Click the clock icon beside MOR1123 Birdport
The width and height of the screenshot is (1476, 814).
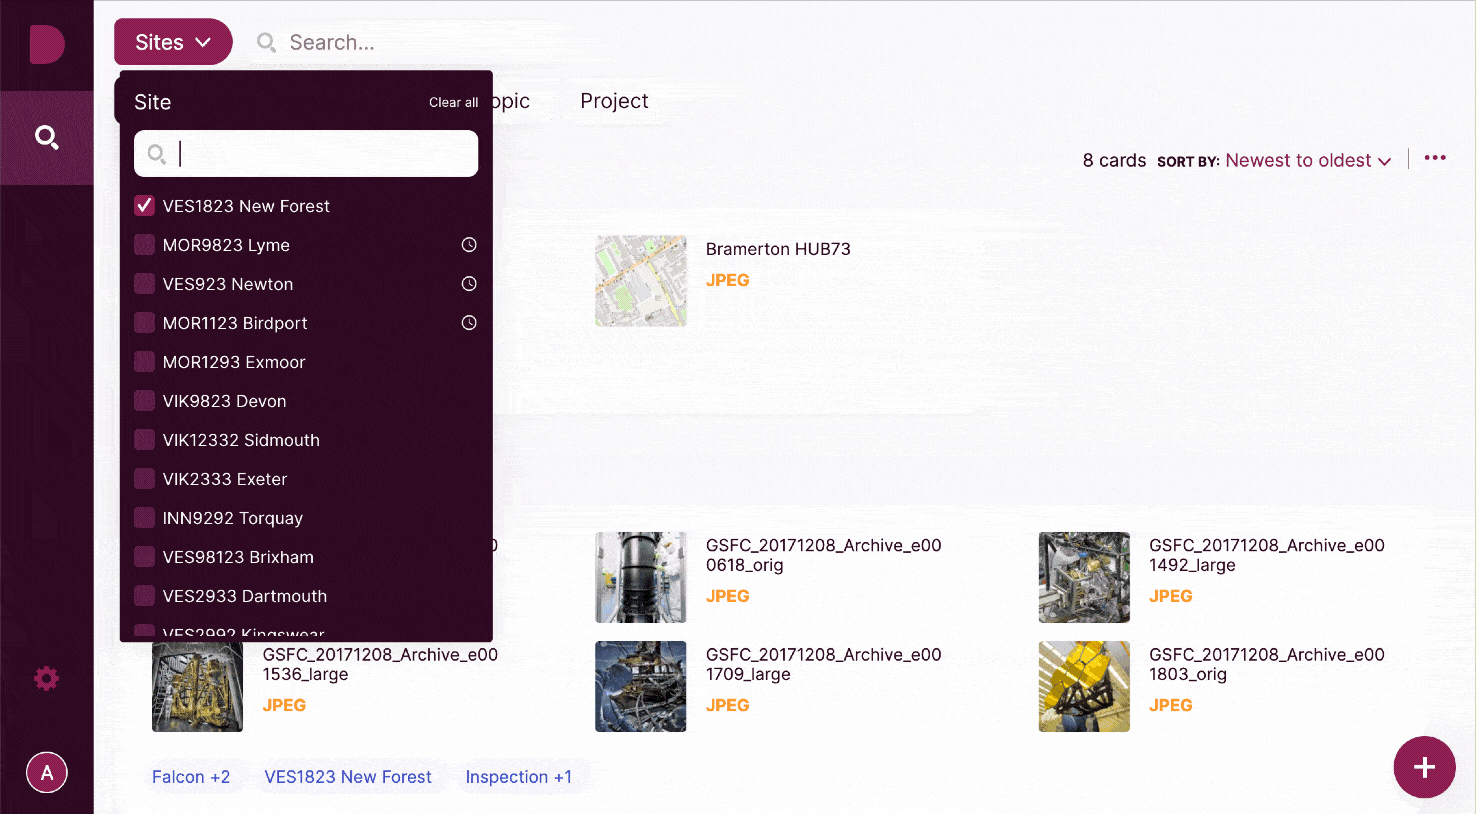(x=468, y=323)
